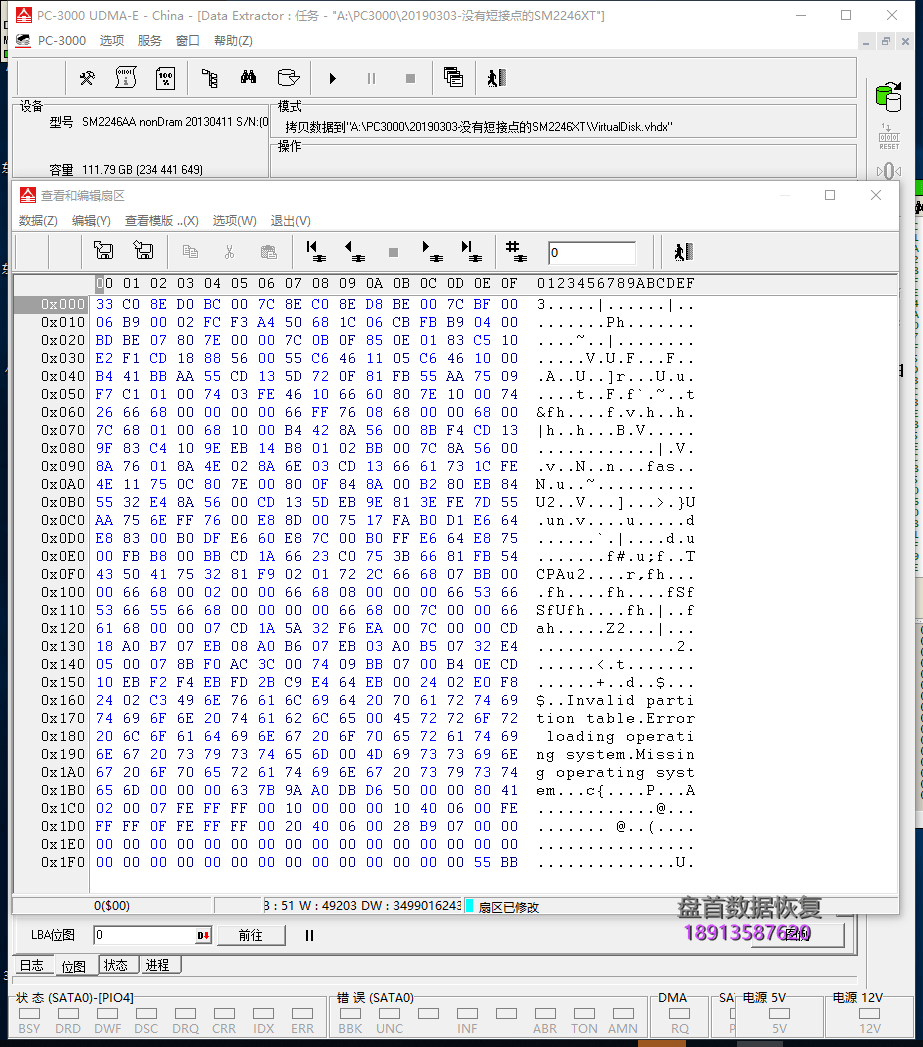Click ASCII text 'loading operati'
The width and height of the screenshot is (923, 1047).
(x=620, y=737)
